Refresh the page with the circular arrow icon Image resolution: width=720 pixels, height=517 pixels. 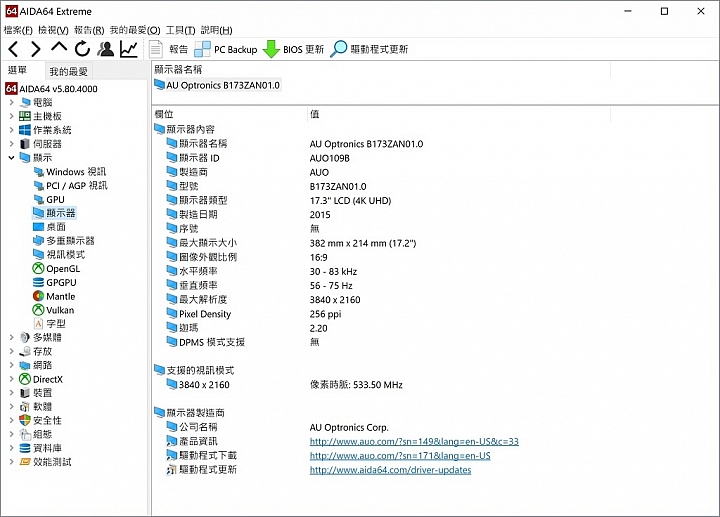[x=82, y=49]
